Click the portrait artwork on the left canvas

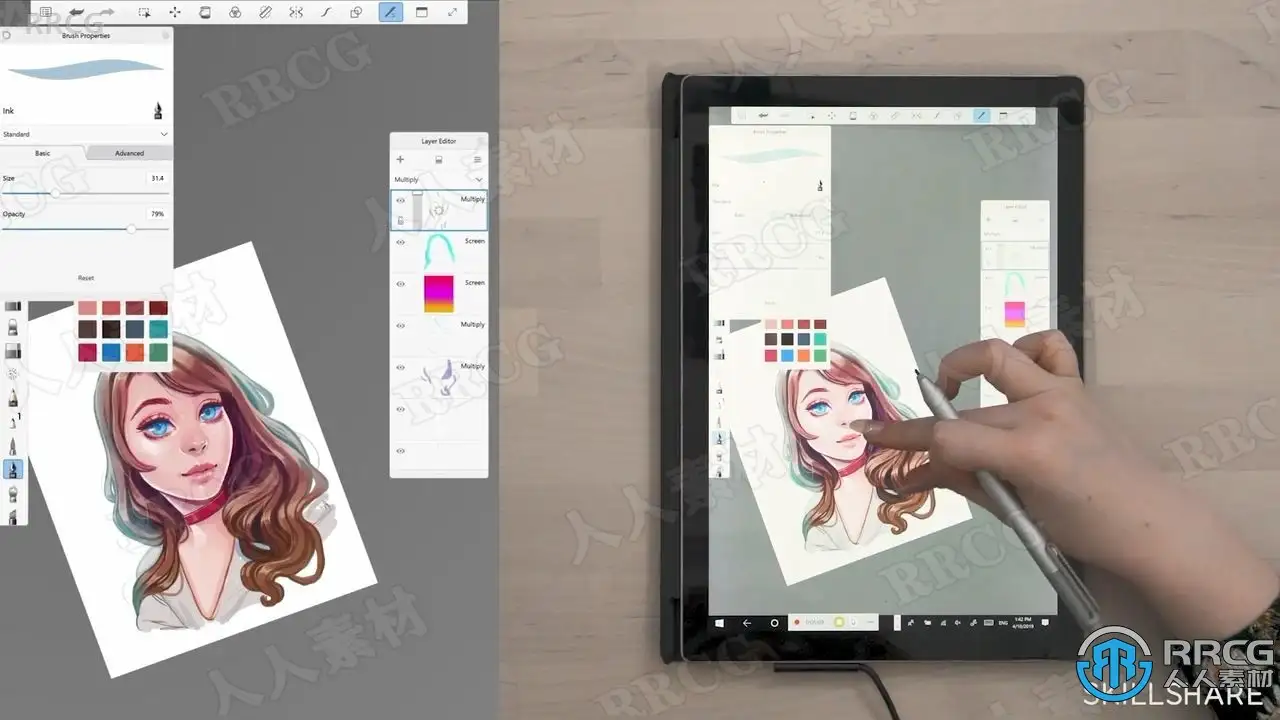[201, 462]
